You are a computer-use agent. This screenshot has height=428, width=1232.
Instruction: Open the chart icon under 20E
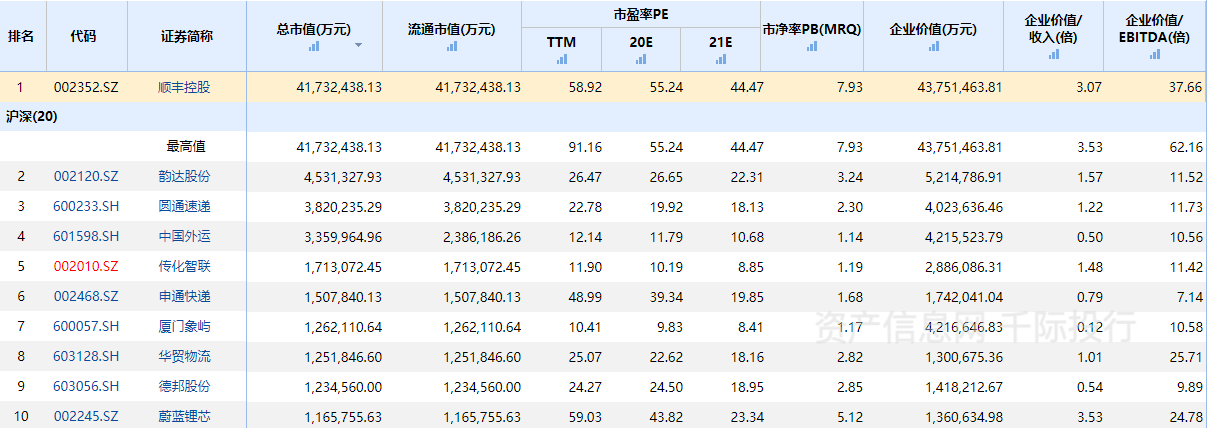click(640, 59)
